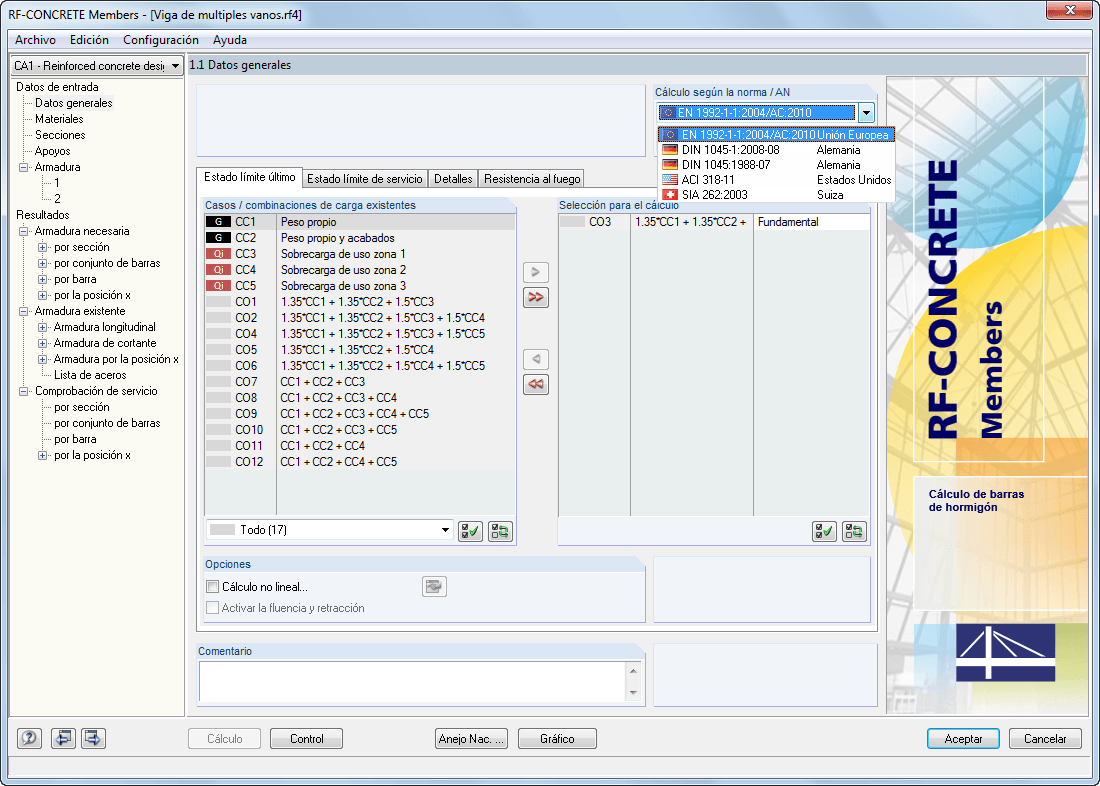Viewport: 1100px width, 786px height.
Task: Select CC5 Sobrecarga de uso zona 3
Action: pos(360,286)
